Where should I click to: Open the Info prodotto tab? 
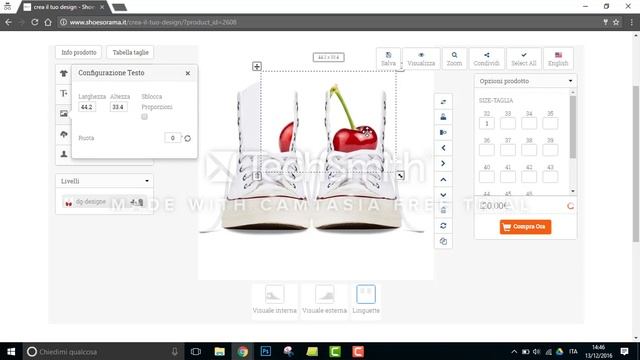[x=79, y=52]
